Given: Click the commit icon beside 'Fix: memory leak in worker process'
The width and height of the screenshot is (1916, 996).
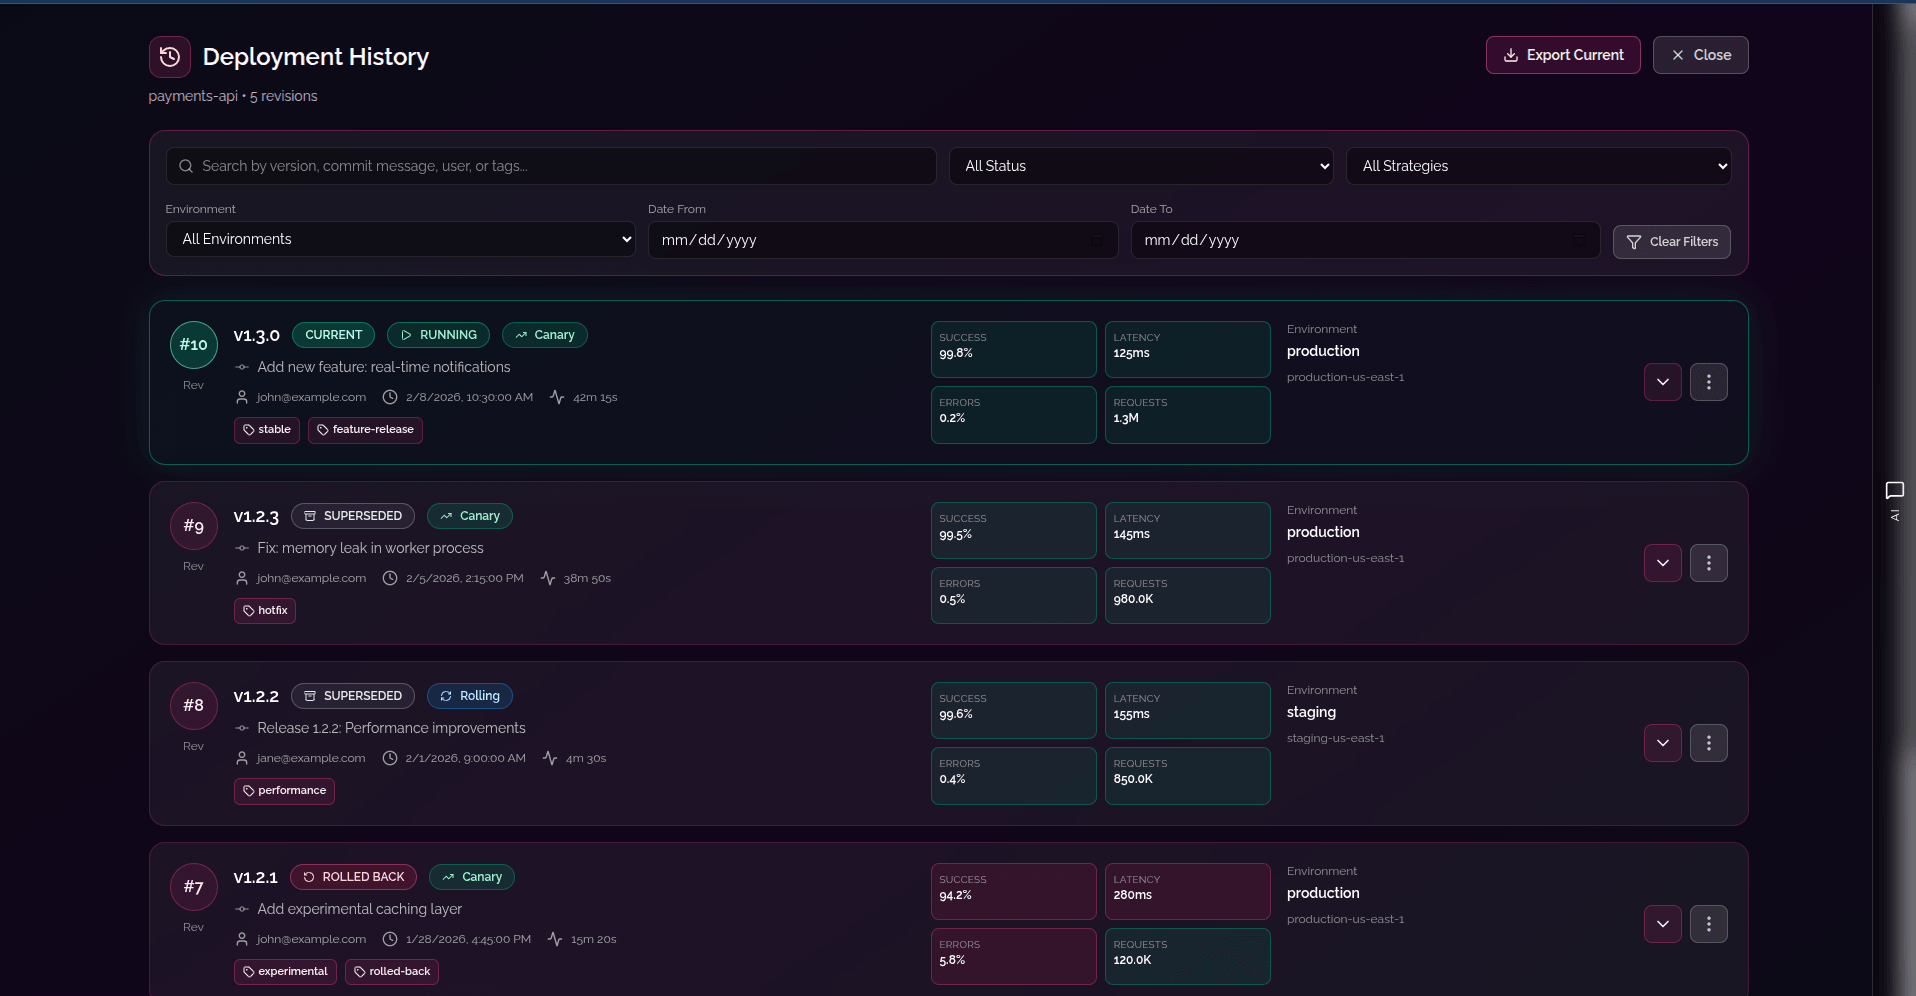Looking at the screenshot, I should click(x=240, y=548).
